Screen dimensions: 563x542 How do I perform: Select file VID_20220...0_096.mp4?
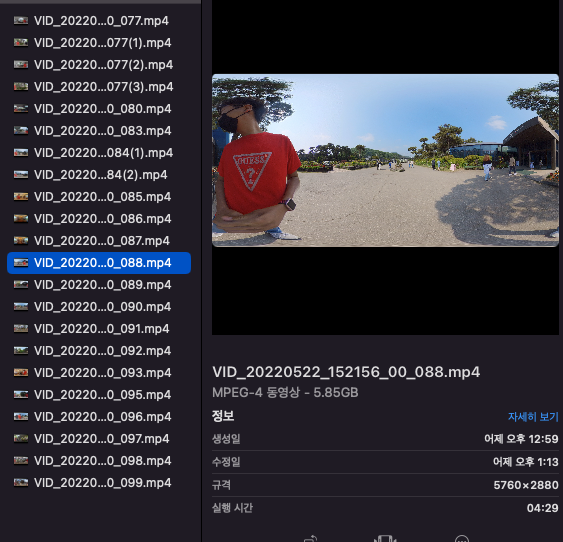pos(99,417)
